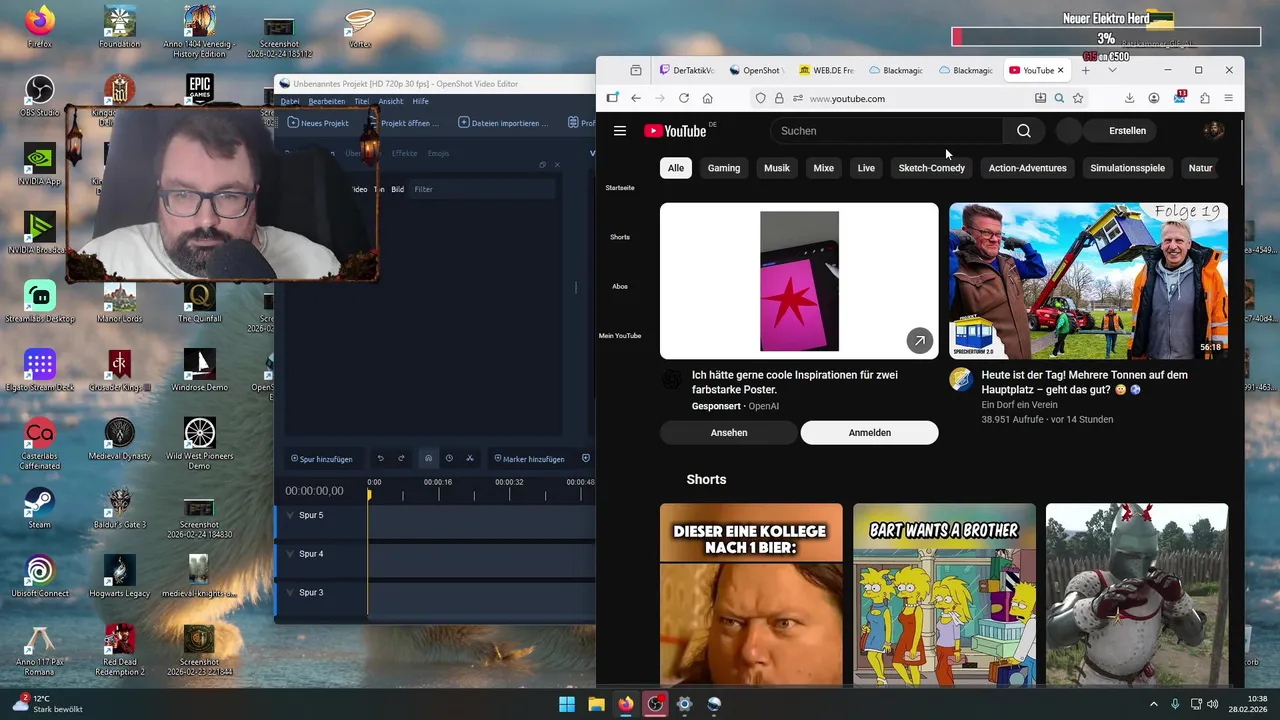Select the Effekte tab in OpenShot

coord(404,153)
